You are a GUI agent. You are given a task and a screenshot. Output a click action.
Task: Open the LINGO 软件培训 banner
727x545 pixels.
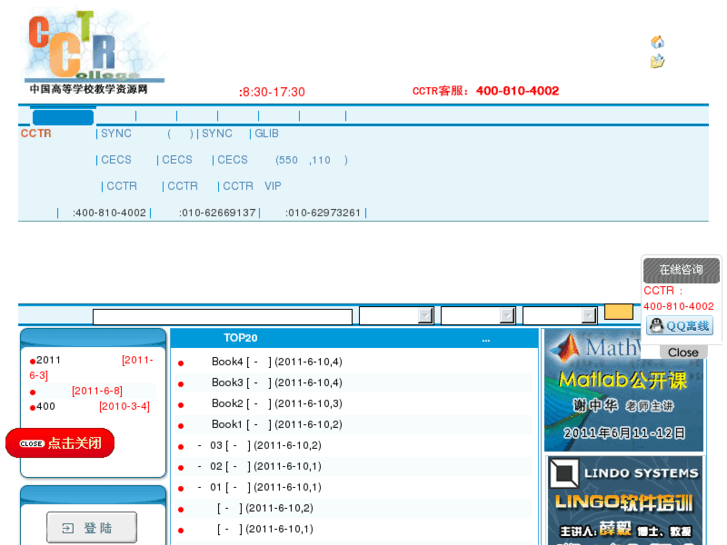click(x=624, y=500)
